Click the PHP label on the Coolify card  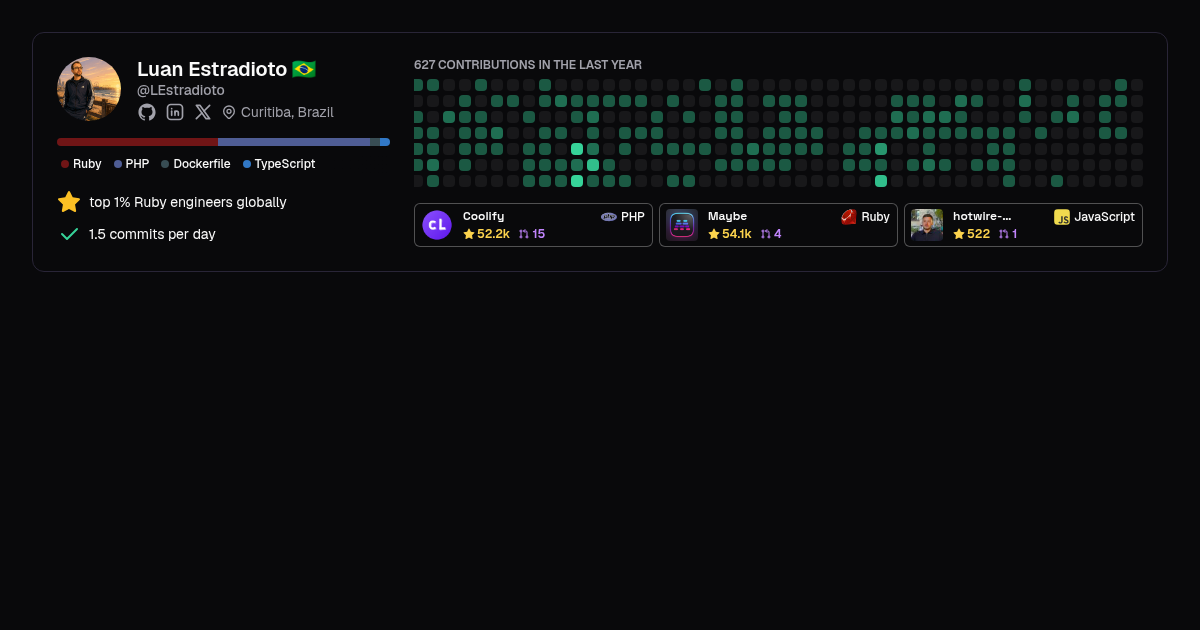click(633, 216)
